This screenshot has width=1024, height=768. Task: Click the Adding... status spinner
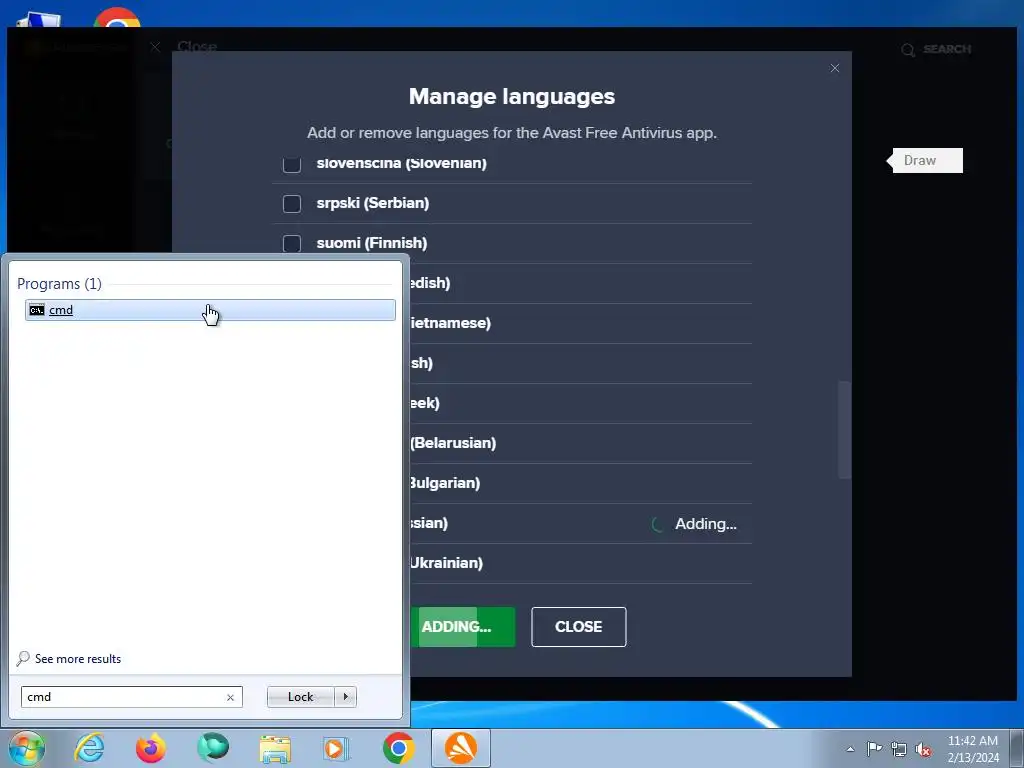tap(658, 524)
